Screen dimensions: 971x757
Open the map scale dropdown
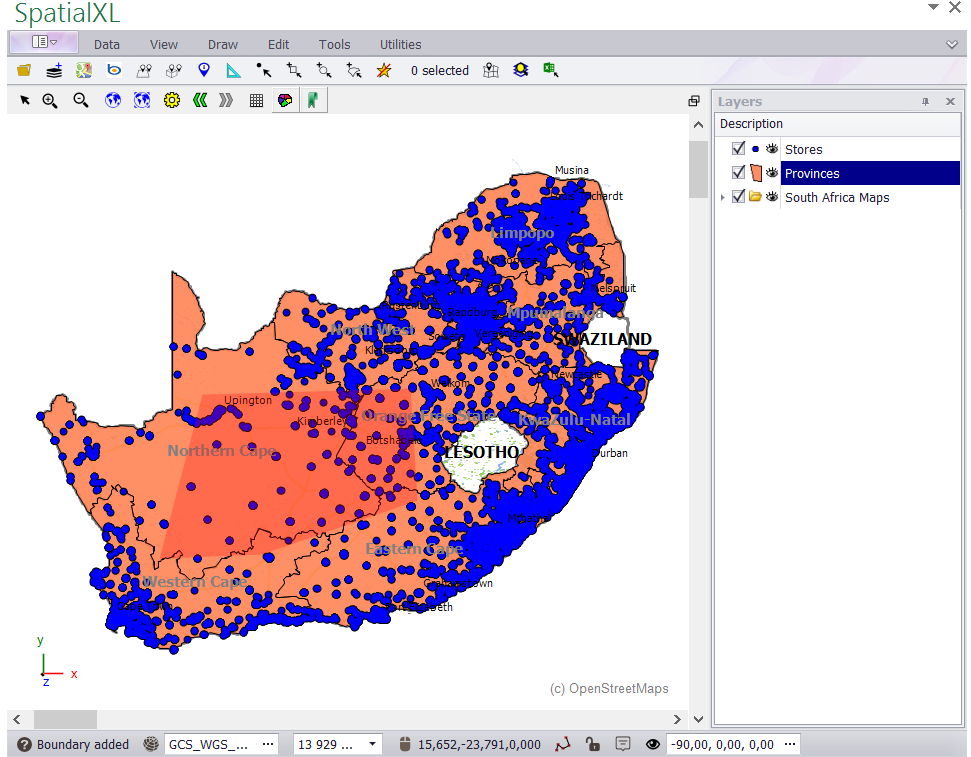point(374,744)
